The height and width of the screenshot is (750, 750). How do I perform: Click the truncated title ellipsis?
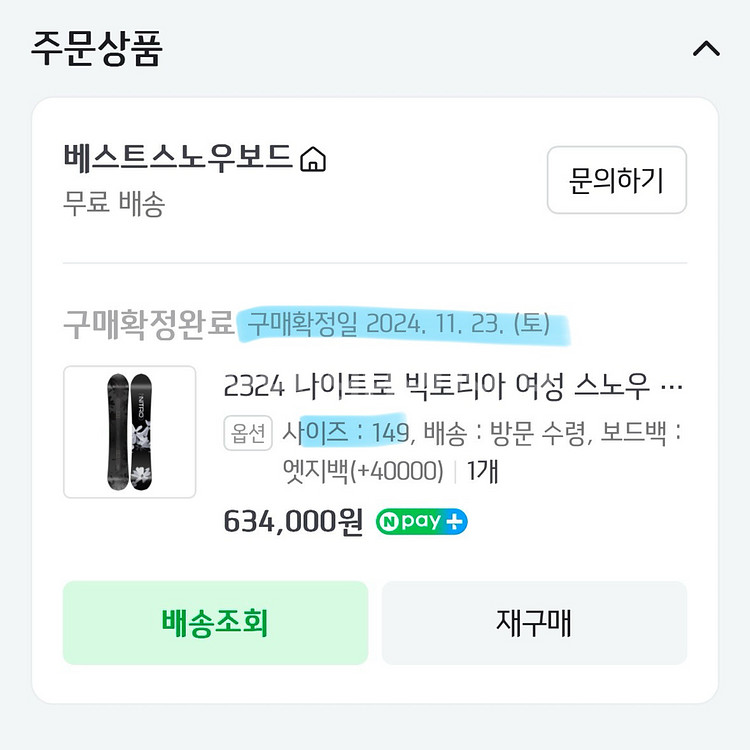tap(673, 386)
